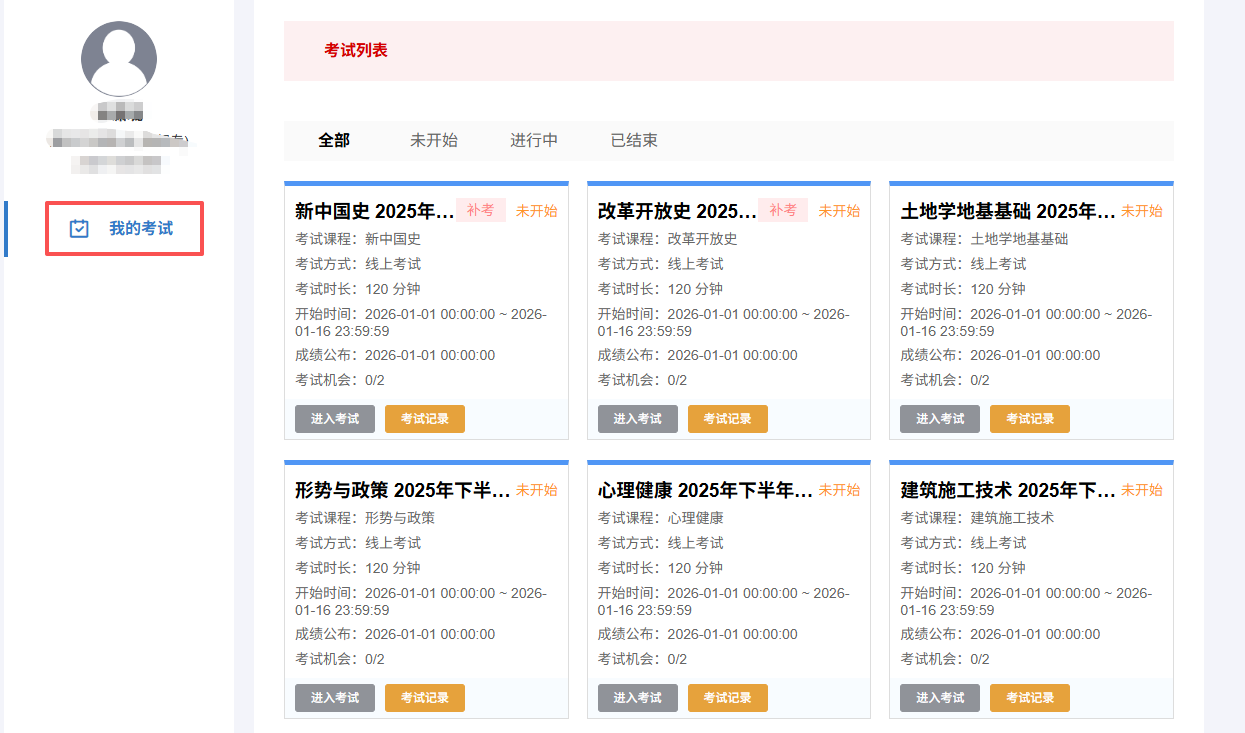Open 考试记录 for 改革开放史
The width and height of the screenshot is (1245, 733).
coord(727,419)
